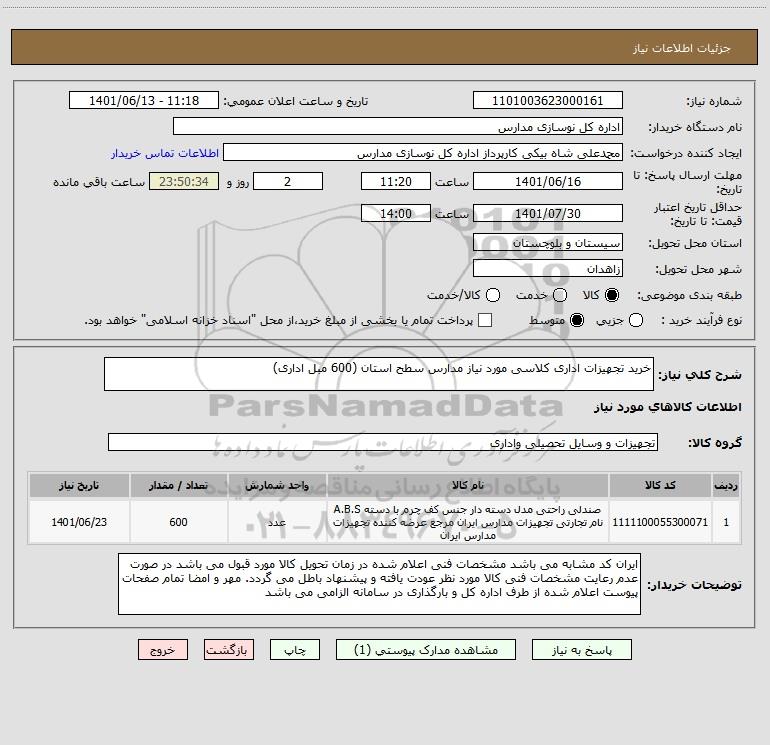The width and height of the screenshot is (770, 745).
Task: Select the کالا/خدمت radio option
Action: point(493,295)
